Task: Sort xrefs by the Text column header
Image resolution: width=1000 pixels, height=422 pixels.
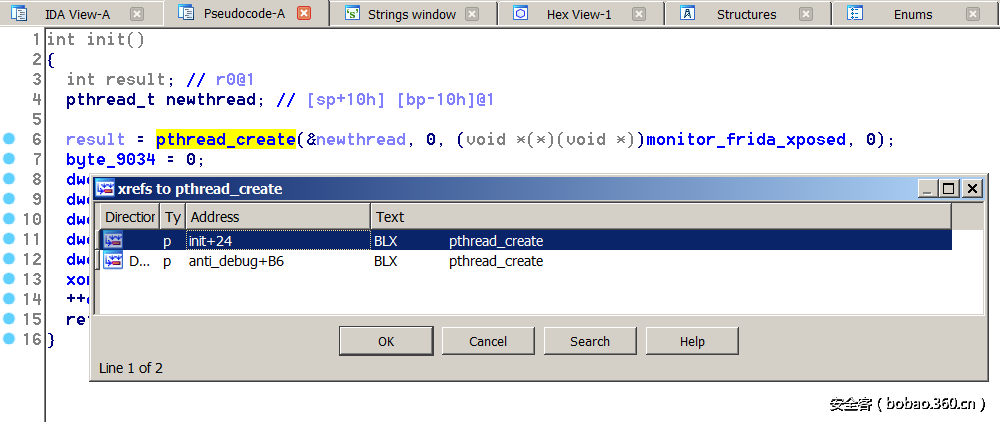Action: click(660, 216)
